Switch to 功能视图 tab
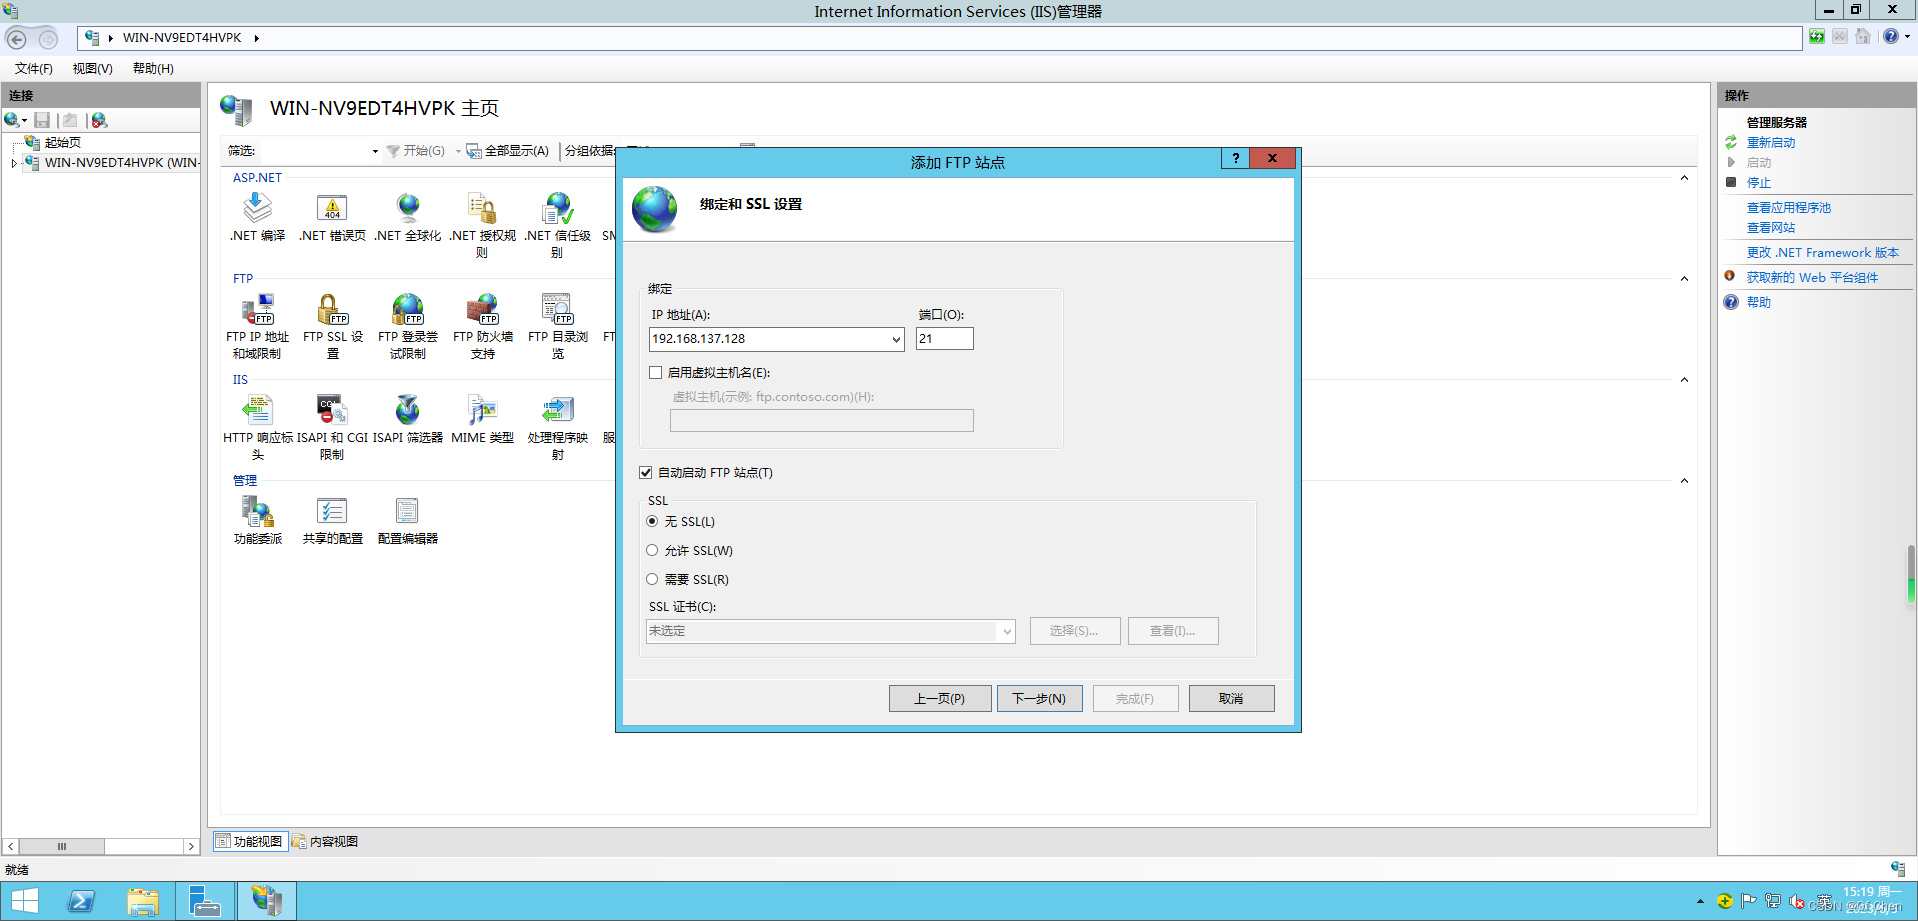 point(249,842)
